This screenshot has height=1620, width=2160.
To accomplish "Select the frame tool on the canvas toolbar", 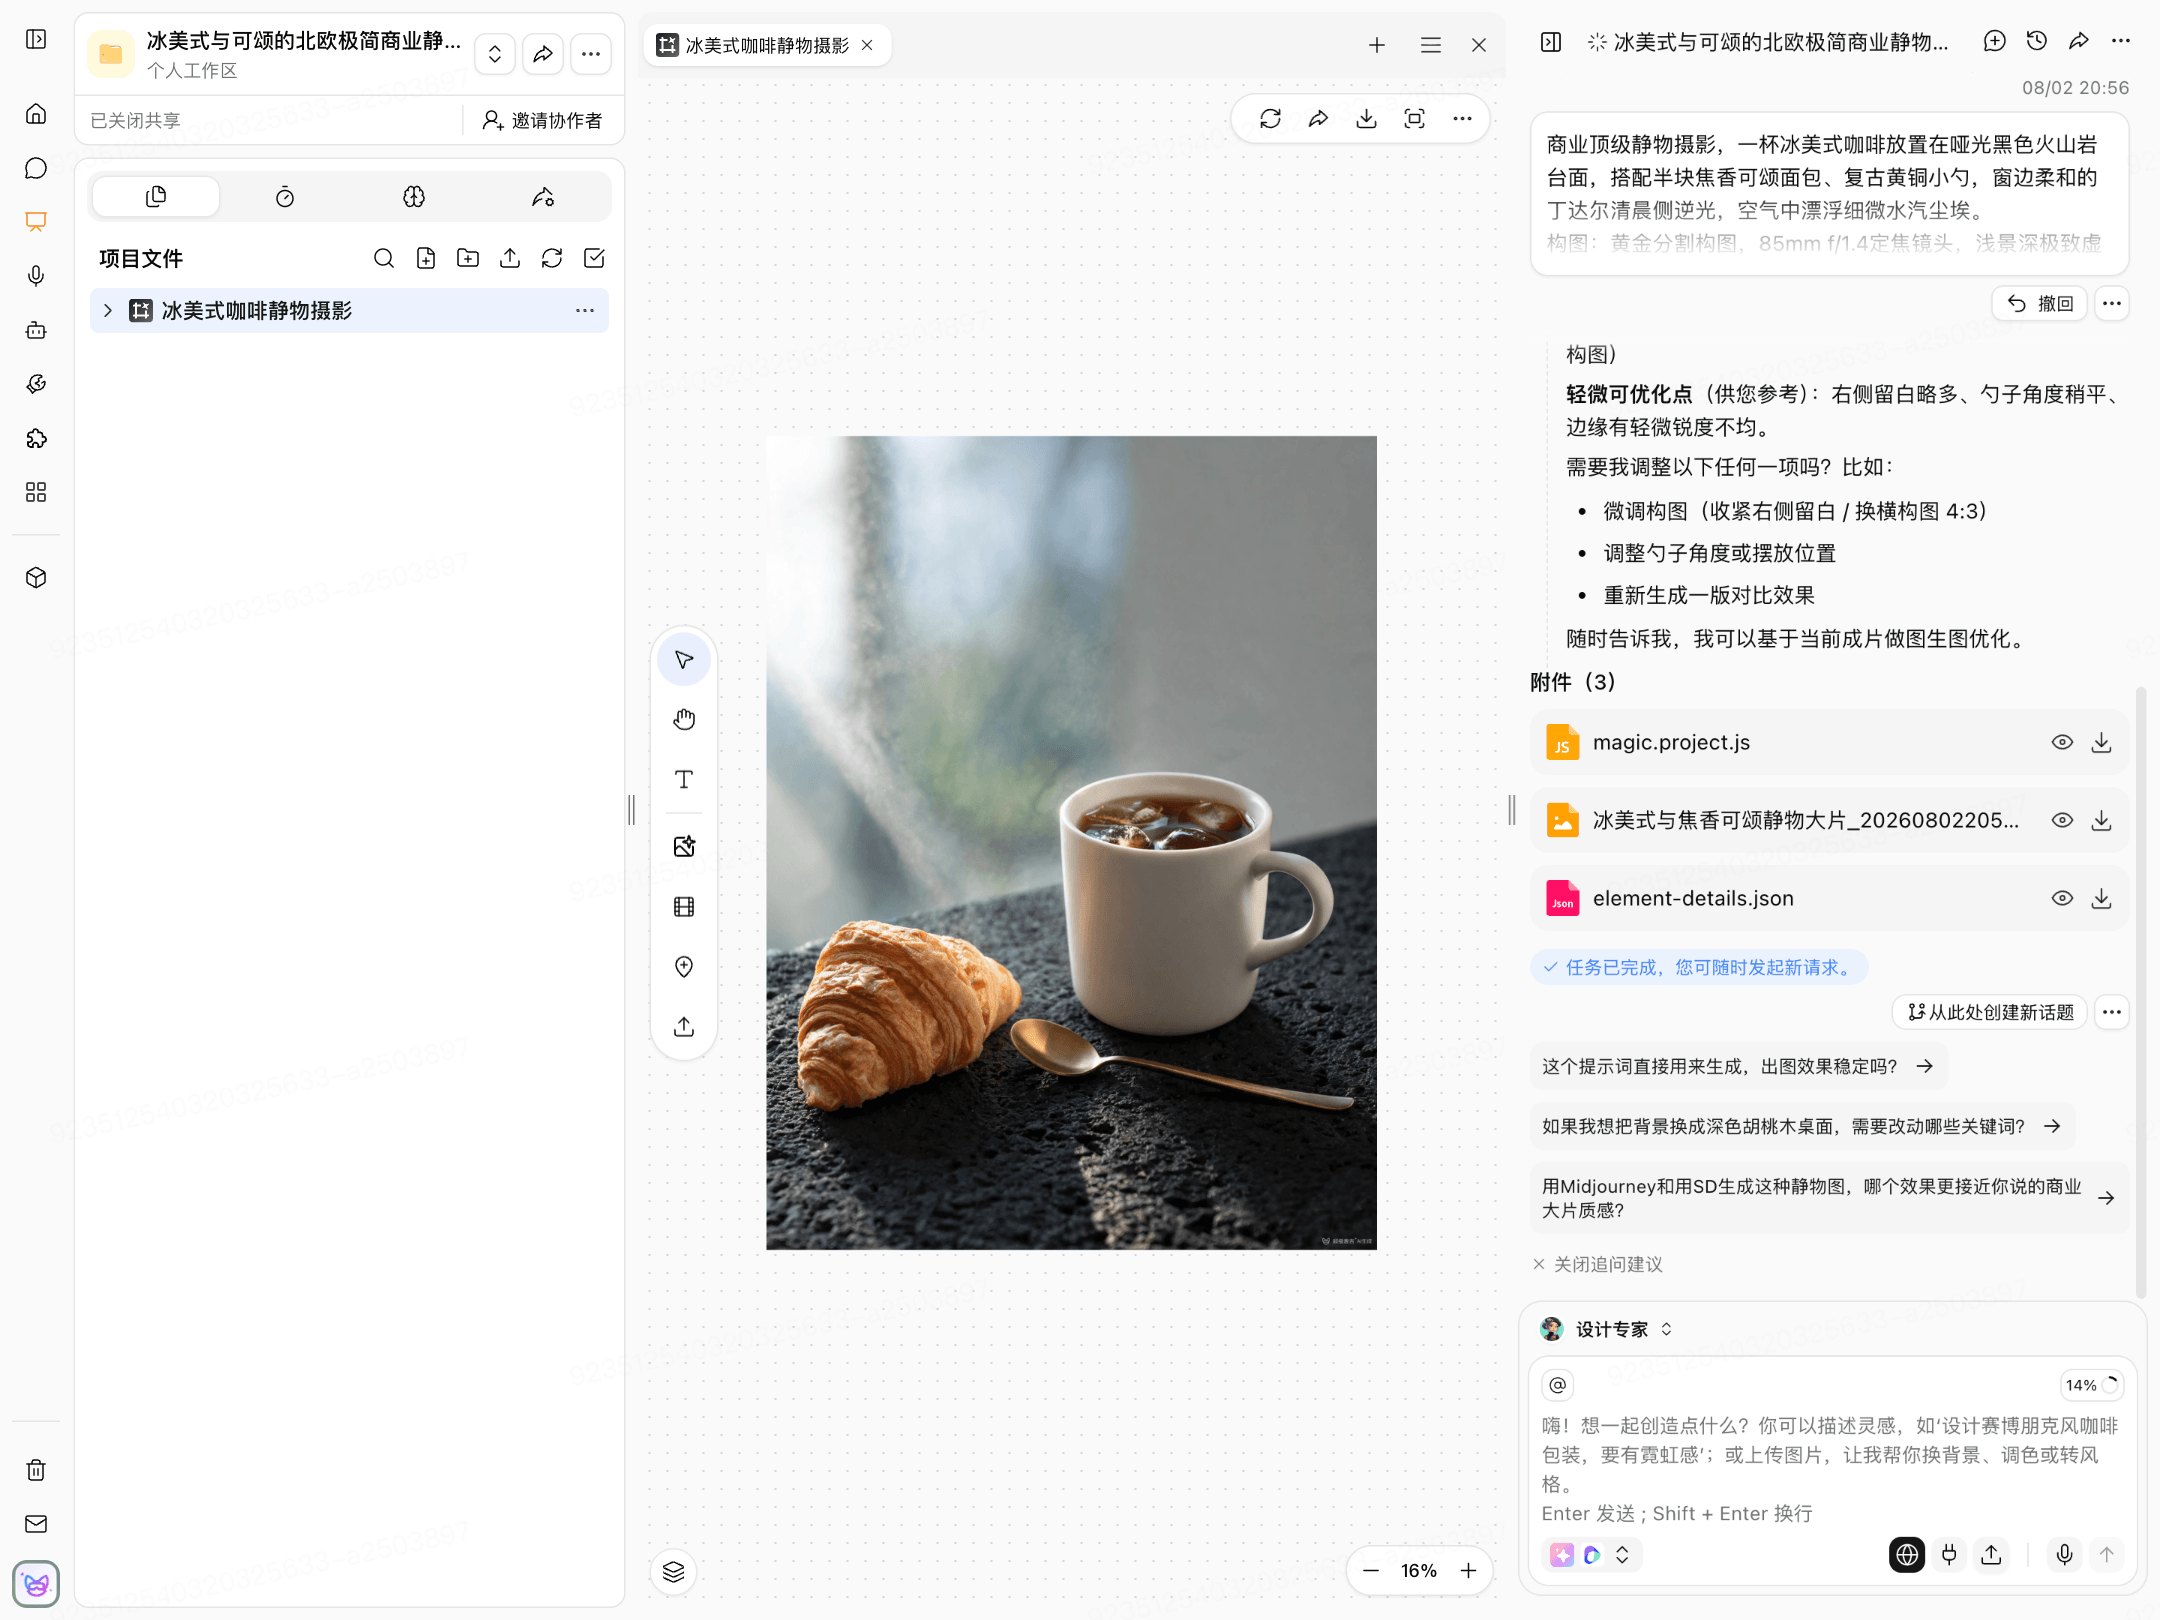I will [684, 907].
